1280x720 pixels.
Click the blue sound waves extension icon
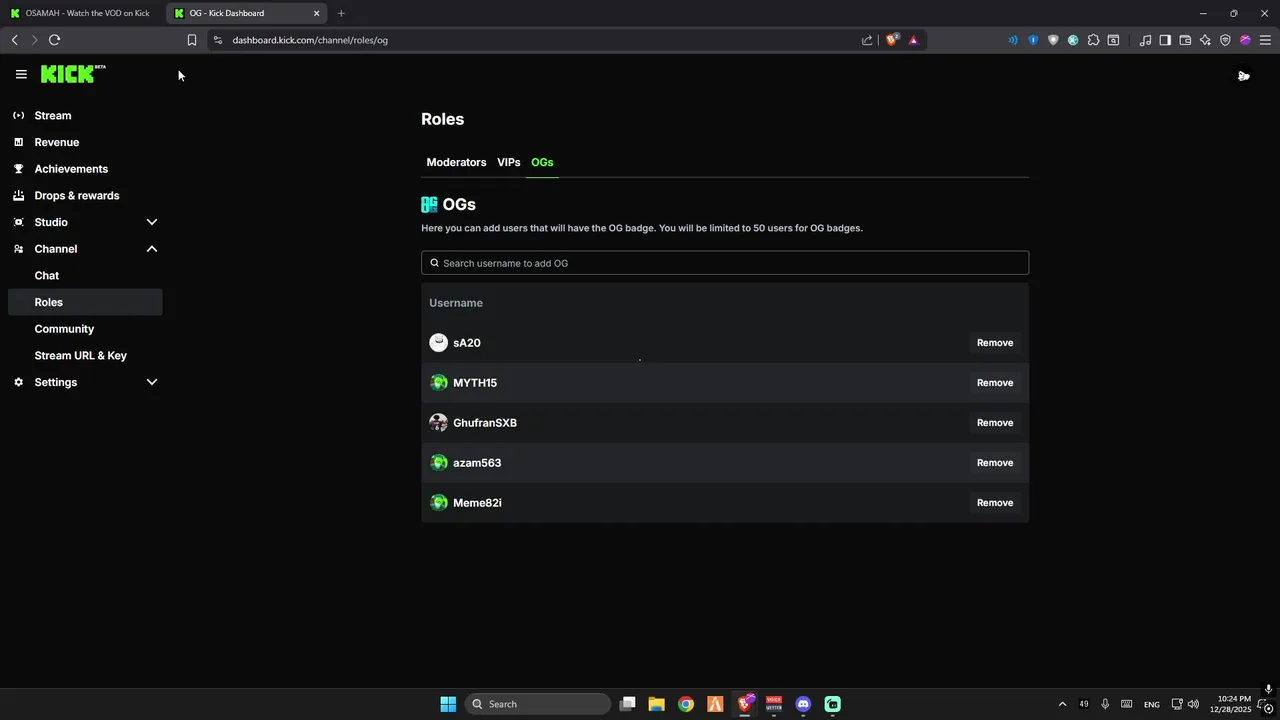tap(1013, 40)
